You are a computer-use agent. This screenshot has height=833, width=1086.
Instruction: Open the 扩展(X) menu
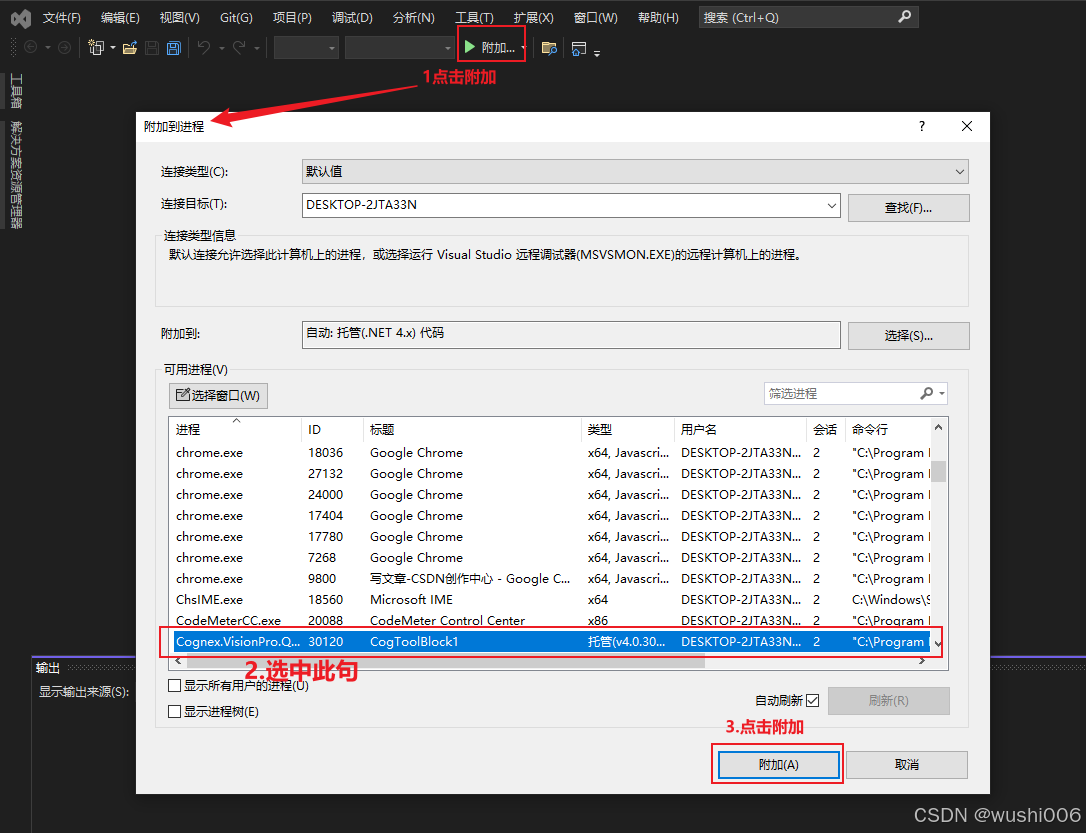pos(533,17)
